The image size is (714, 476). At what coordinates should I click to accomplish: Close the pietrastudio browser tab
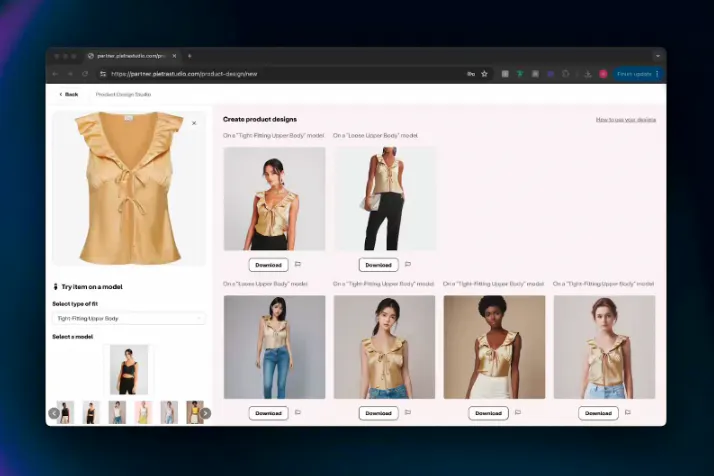174,56
